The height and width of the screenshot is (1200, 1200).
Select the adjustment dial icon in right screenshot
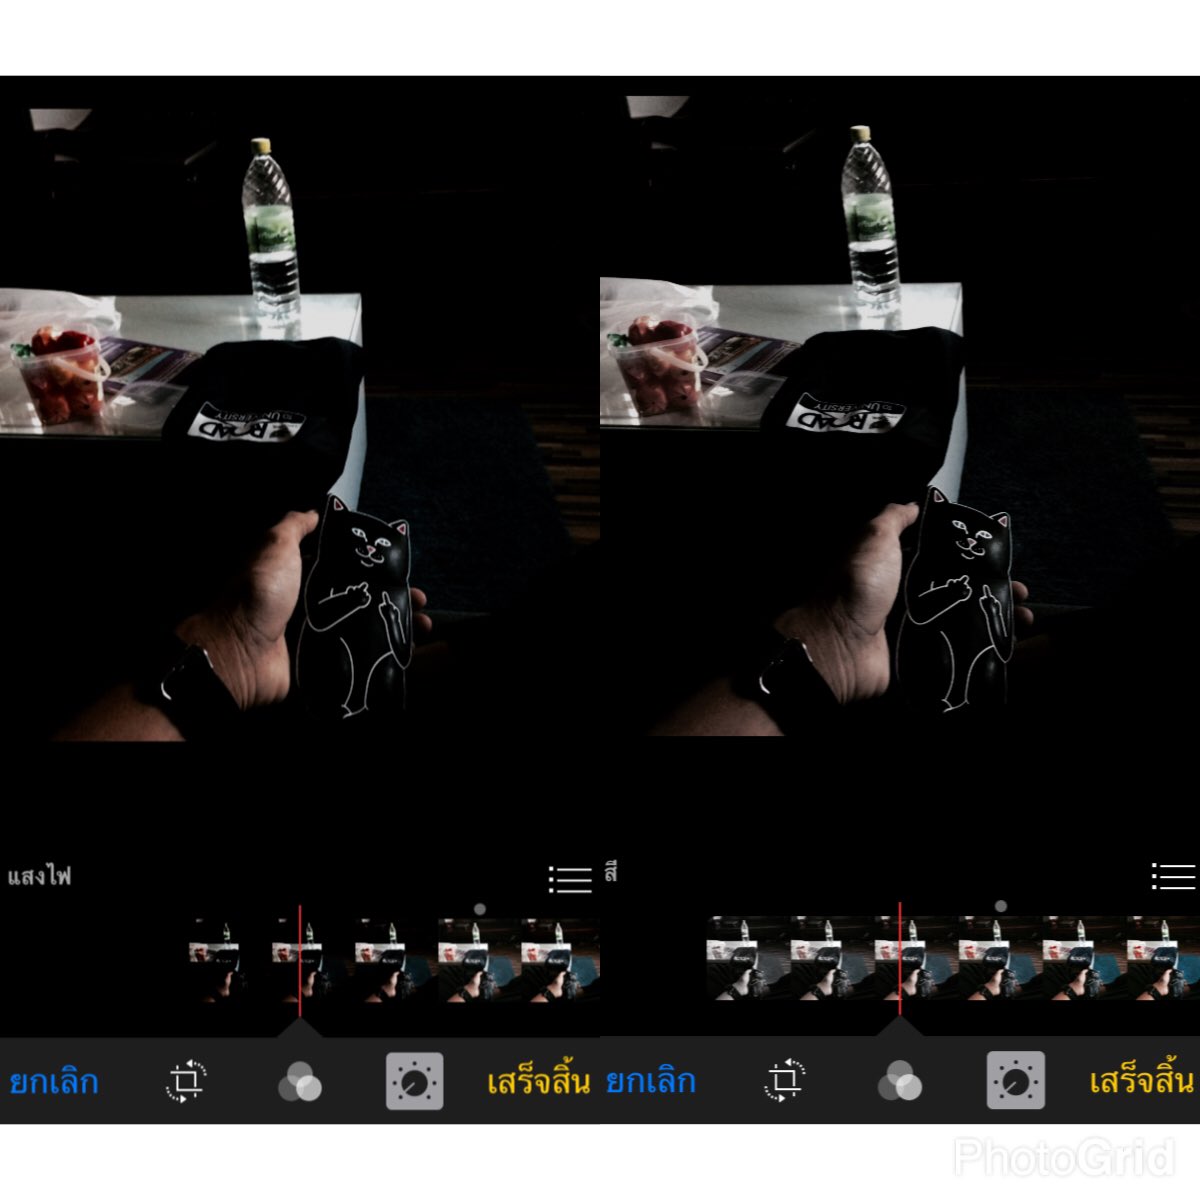point(1015,1081)
